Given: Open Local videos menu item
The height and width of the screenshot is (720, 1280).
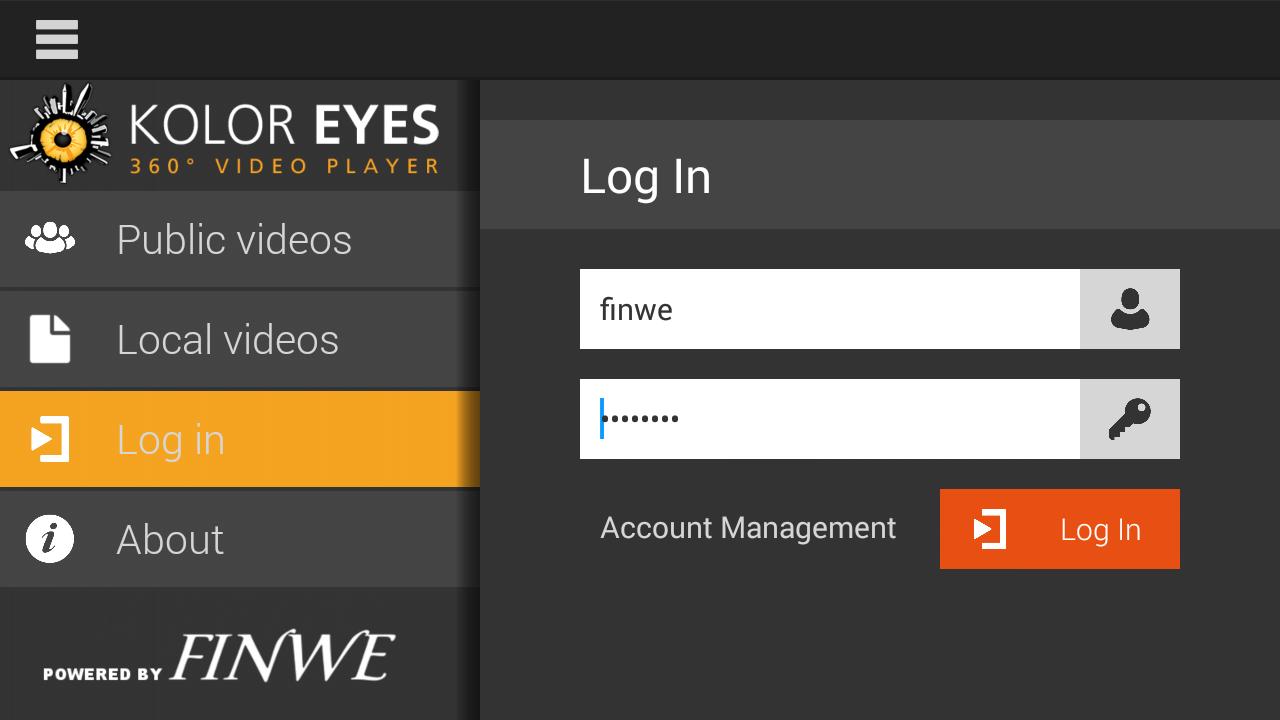Looking at the screenshot, I should [240, 340].
